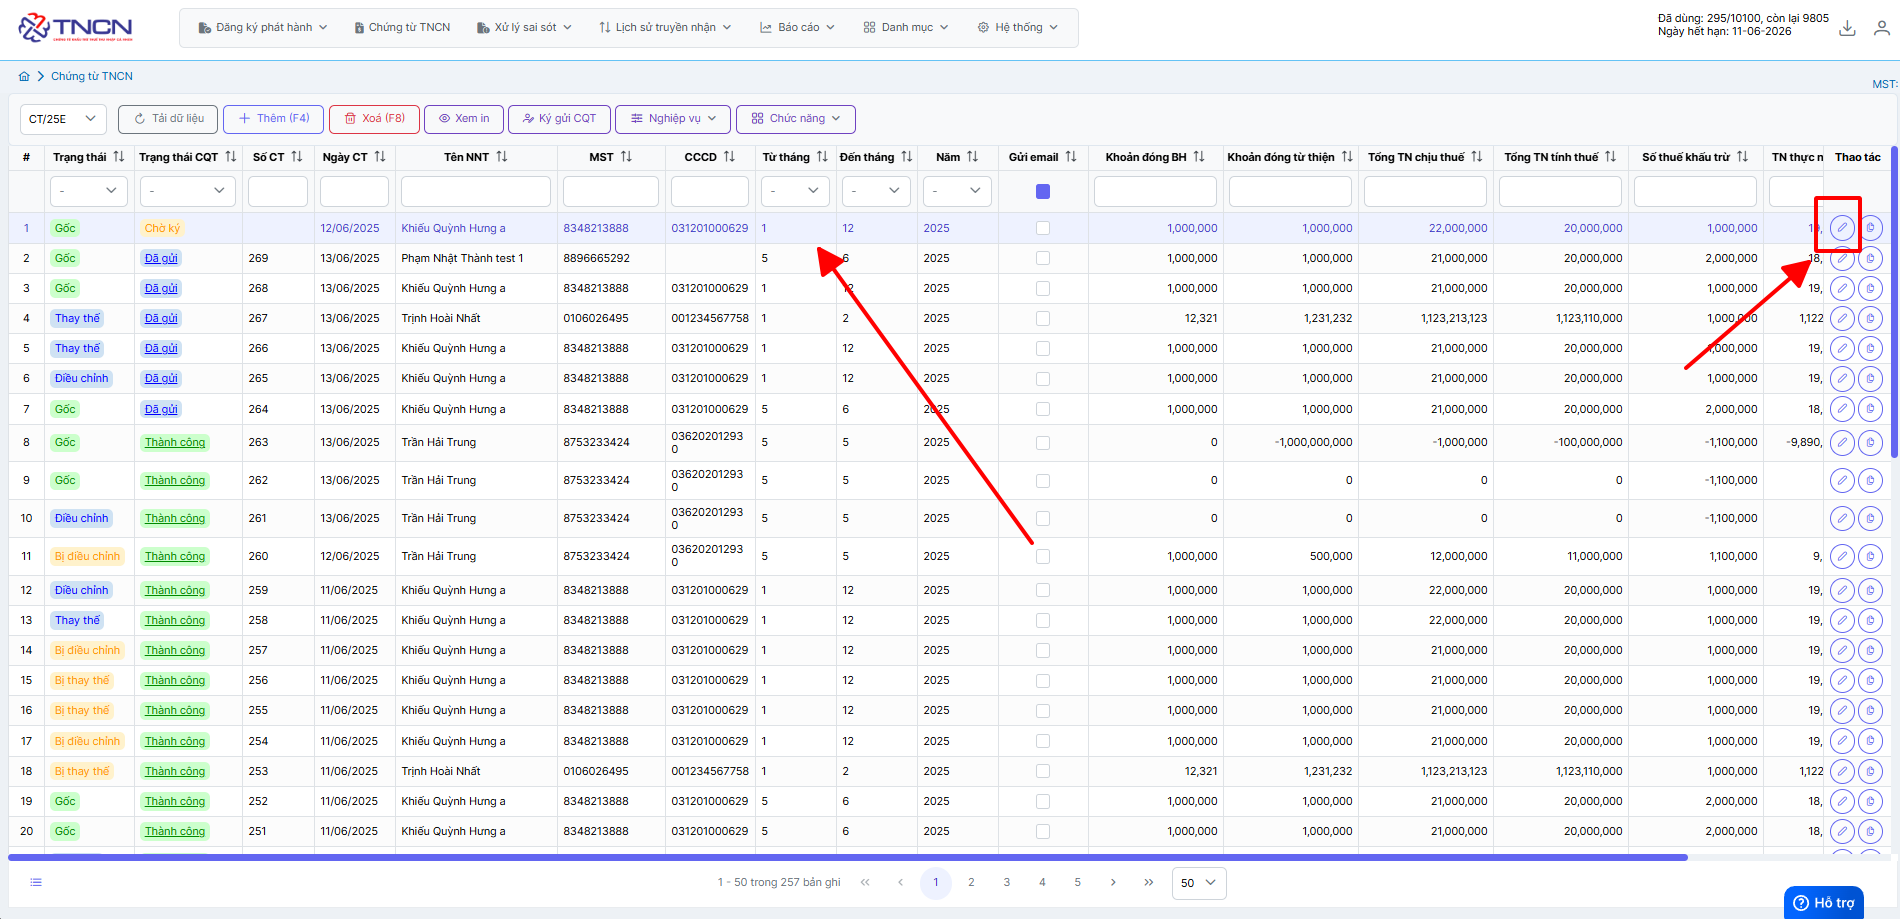
Task: Click copy icon for row 4
Action: click(1871, 319)
